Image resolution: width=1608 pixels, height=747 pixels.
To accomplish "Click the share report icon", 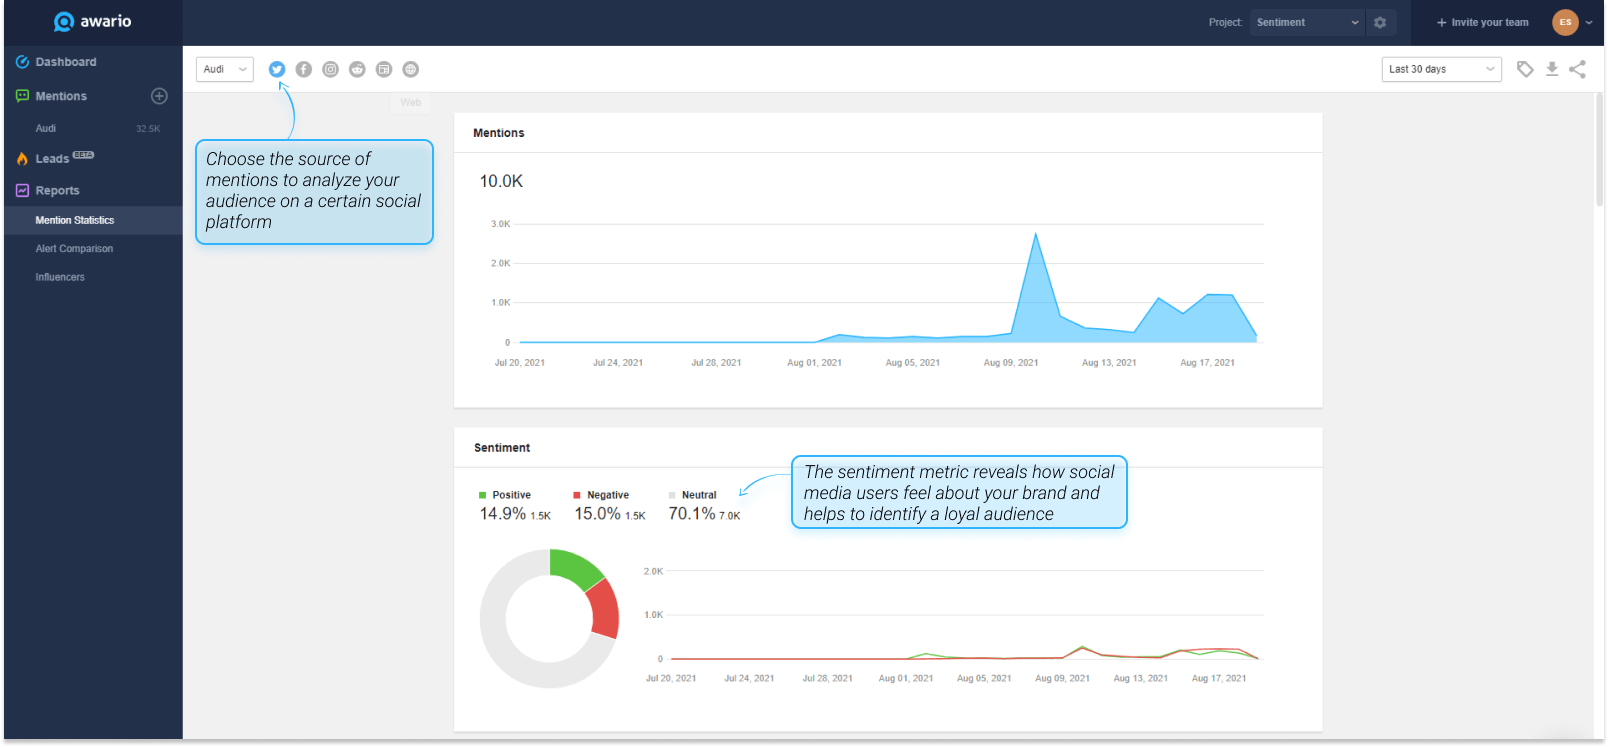I will pos(1578,69).
